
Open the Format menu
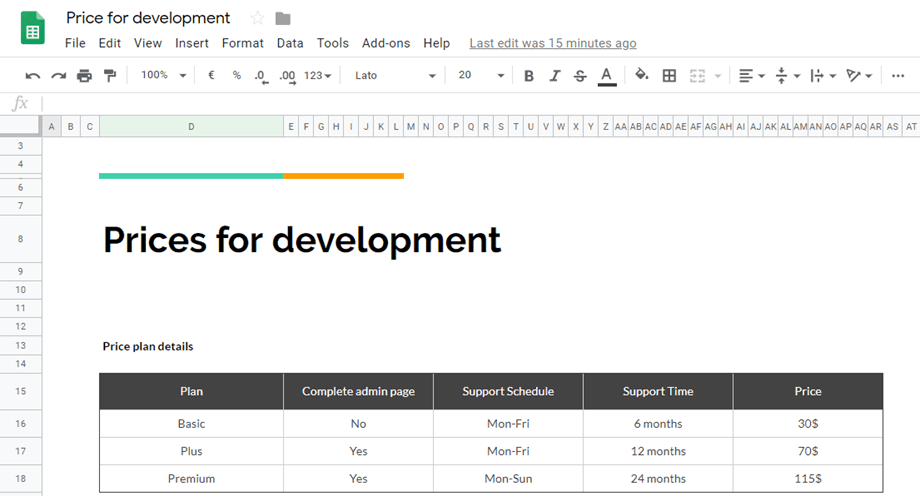242,43
